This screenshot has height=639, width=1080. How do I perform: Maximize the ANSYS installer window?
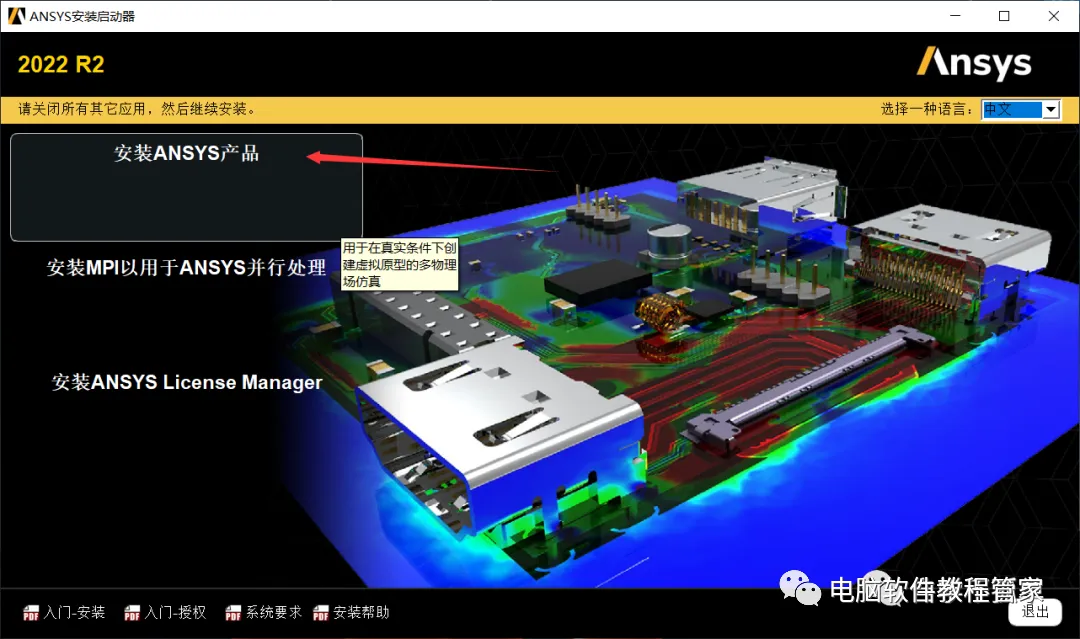point(1004,16)
